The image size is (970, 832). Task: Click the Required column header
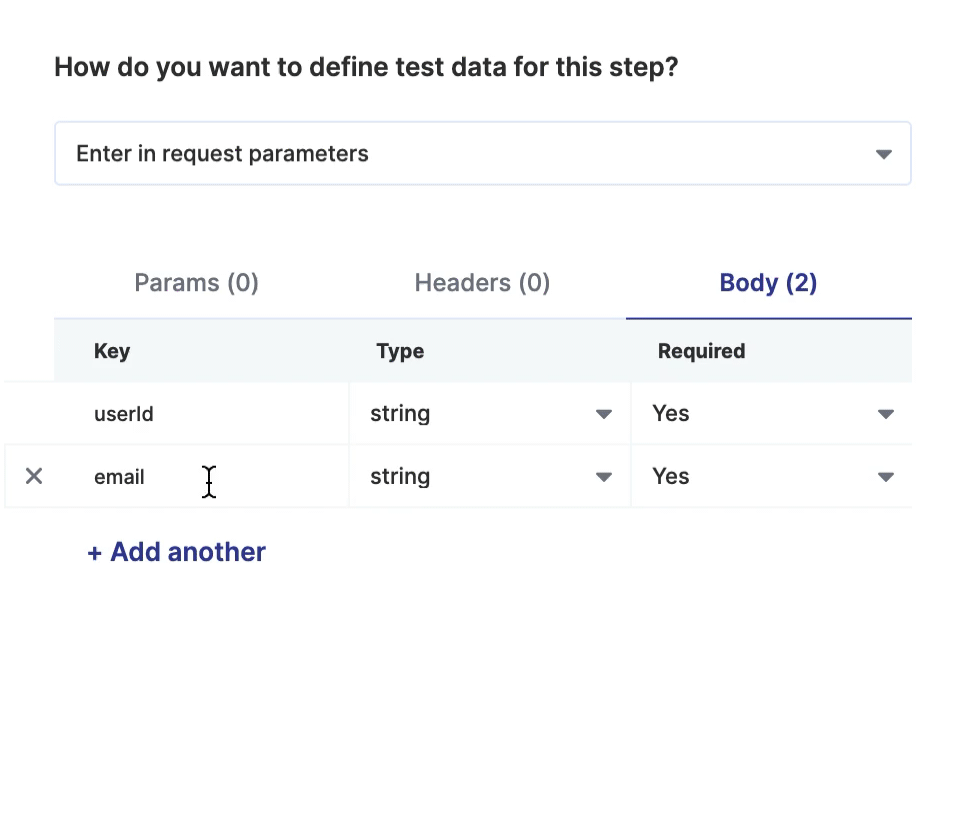click(x=701, y=351)
